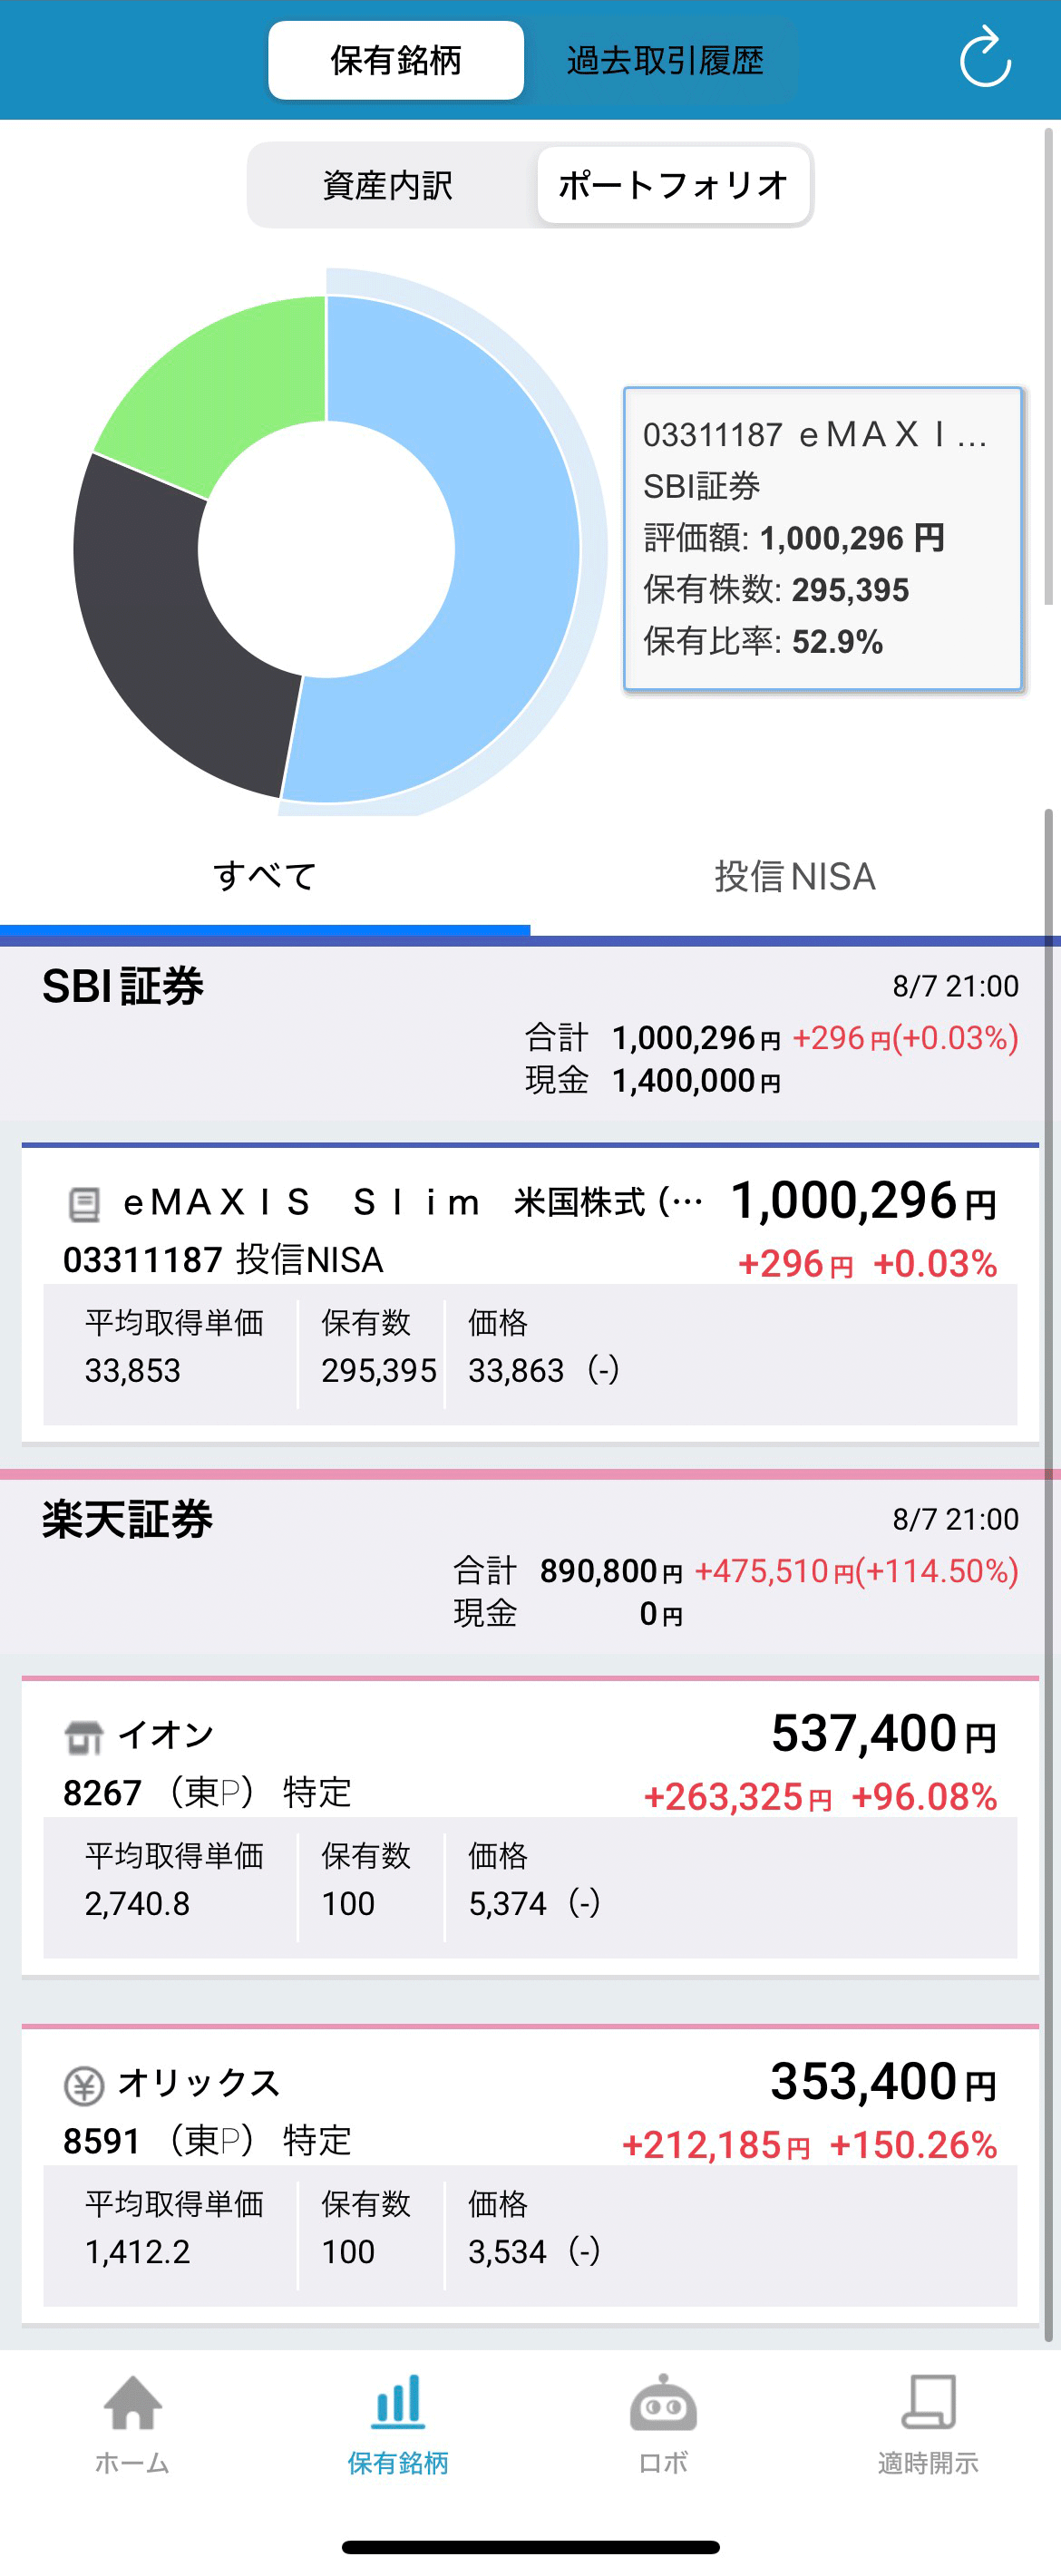The width and height of the screenshot is (1061, 2576).
Task: Switch to 過去取引履歴 segment
Action: pos(665,60)
